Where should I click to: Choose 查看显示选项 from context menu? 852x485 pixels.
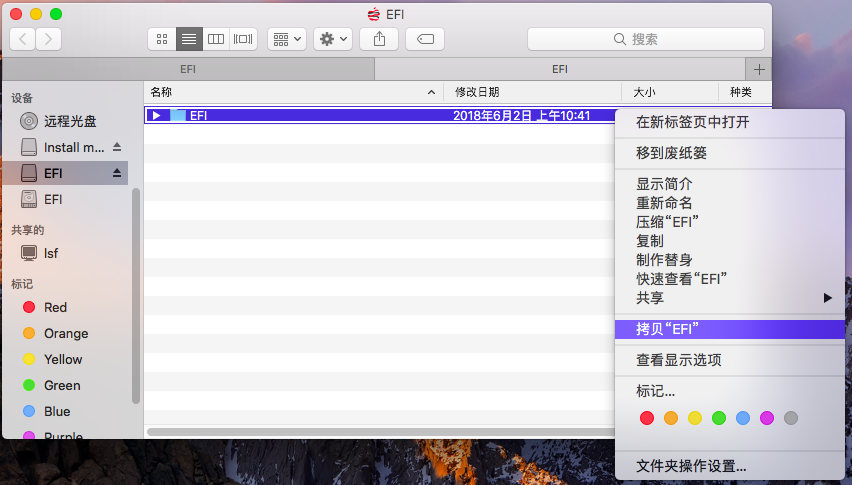pyautogui.click(x=730, y=360)
